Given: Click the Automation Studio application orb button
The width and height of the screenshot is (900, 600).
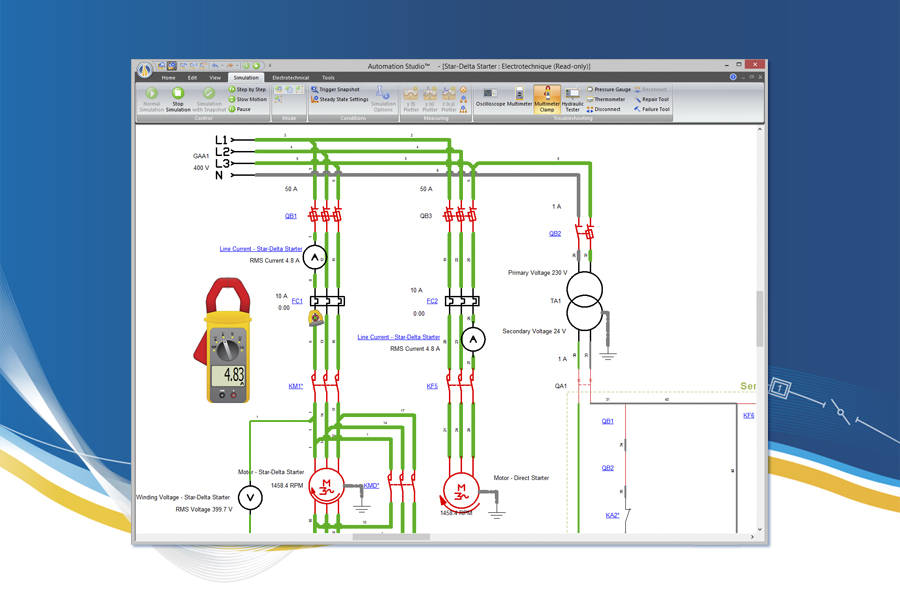Looking at the screenshot, I should (x=145, y=69).
